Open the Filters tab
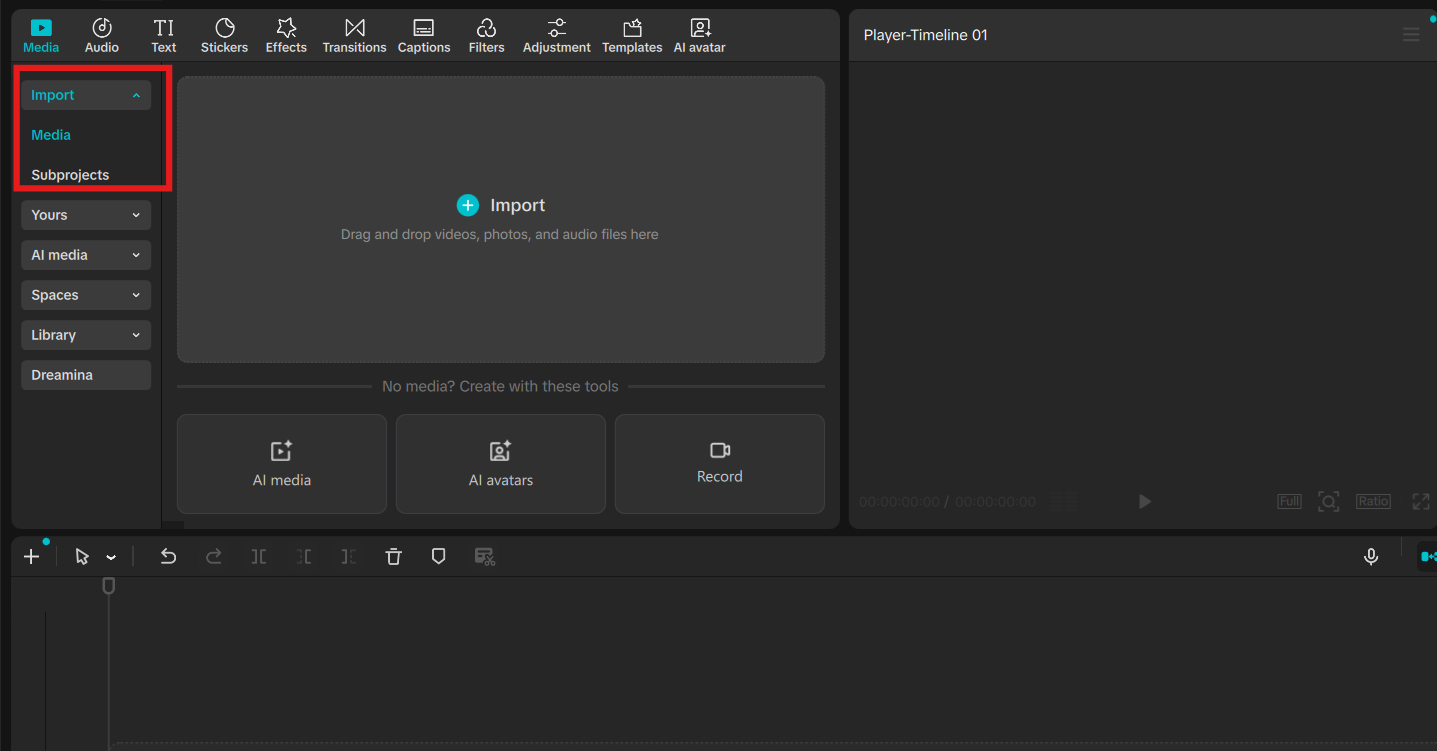The width and height of the screenshot is (1437, 751). [x=487, y=36]
